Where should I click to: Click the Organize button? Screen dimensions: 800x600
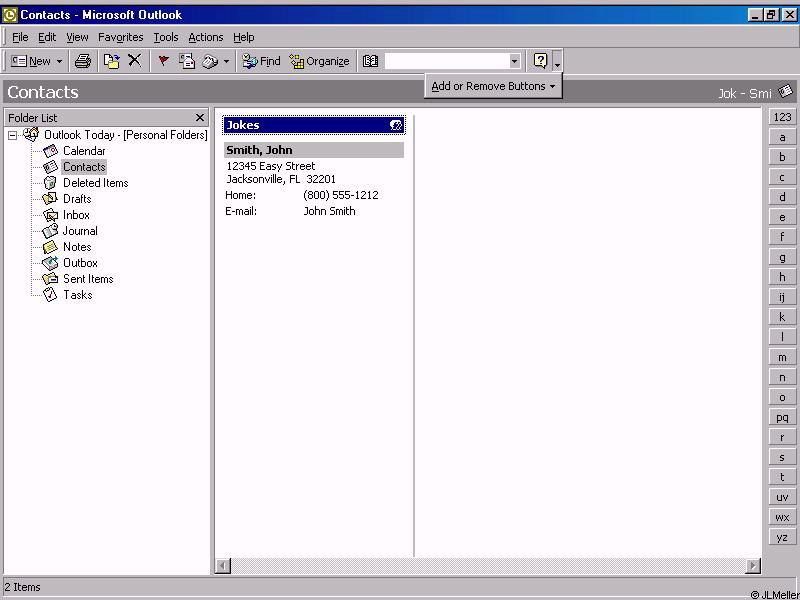319,61
